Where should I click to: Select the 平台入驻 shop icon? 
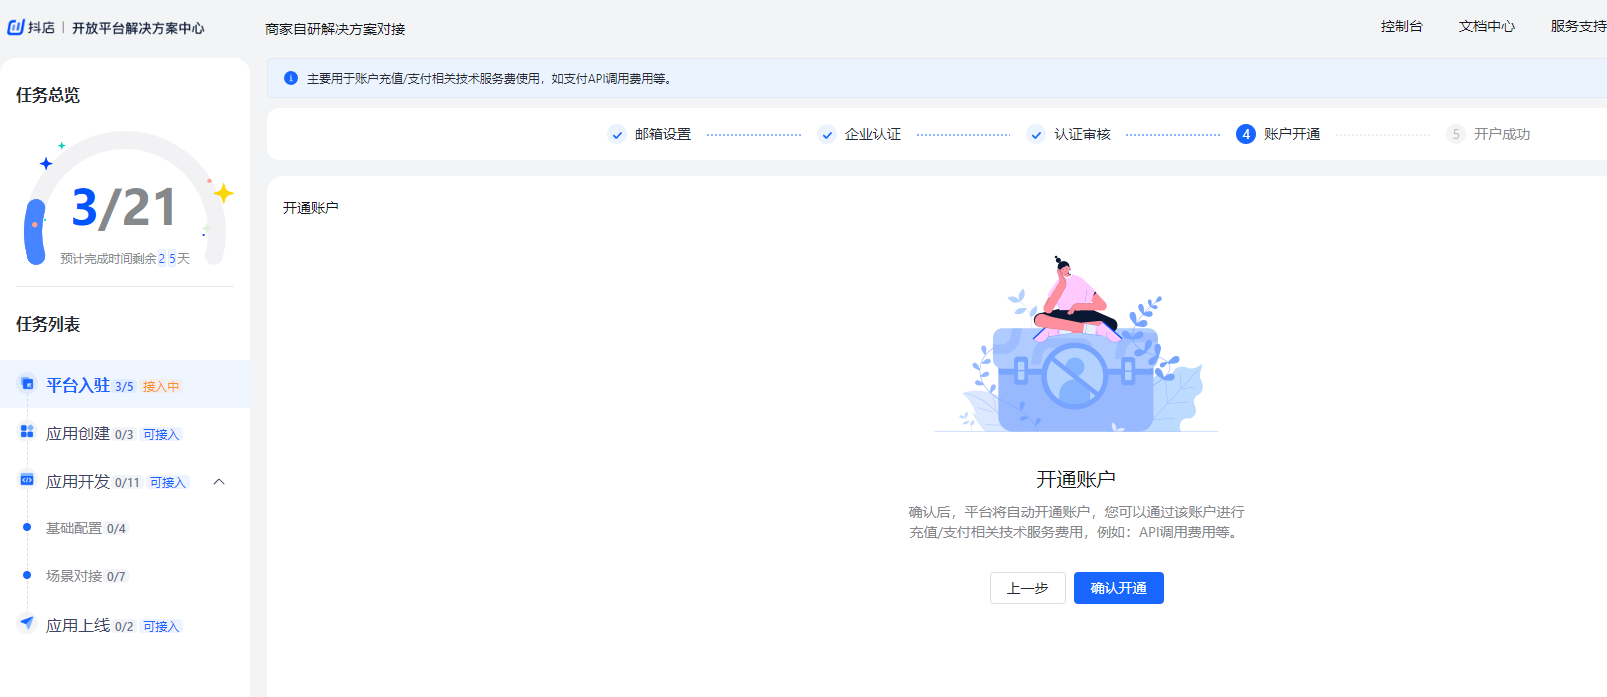click(x=27, y=384)
